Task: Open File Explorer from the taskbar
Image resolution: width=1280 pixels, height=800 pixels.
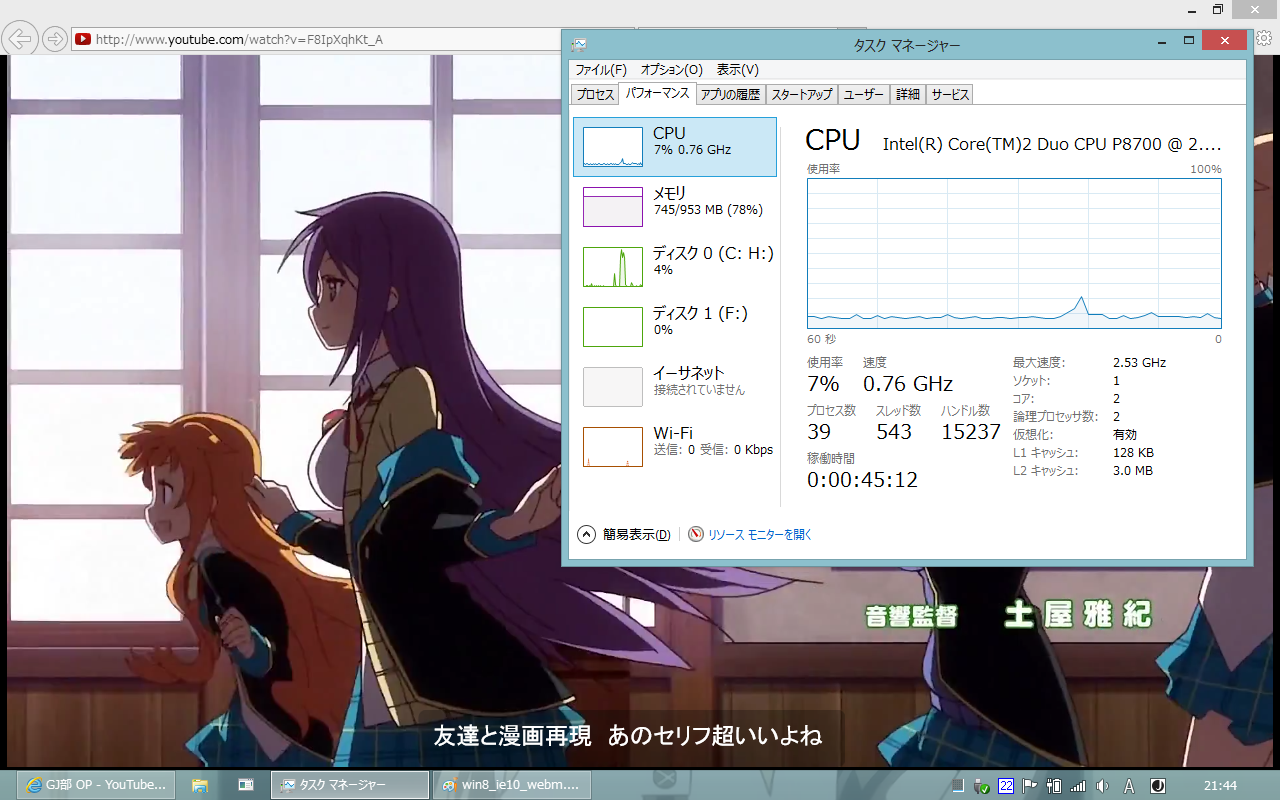Action: pyautogui.click(x=200, y=785)
